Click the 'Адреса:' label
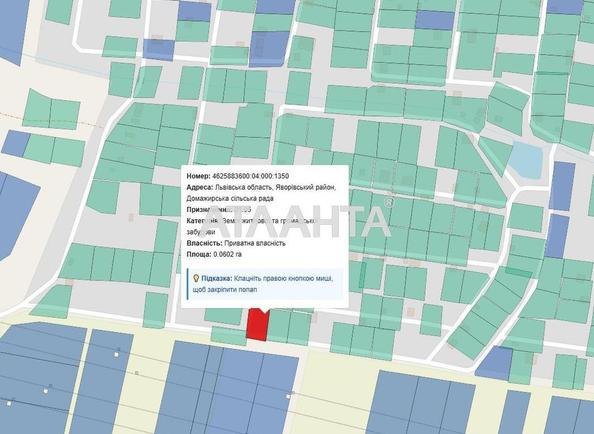The height and width of the screenshot is (434, 594). click(x=200, y=187)
